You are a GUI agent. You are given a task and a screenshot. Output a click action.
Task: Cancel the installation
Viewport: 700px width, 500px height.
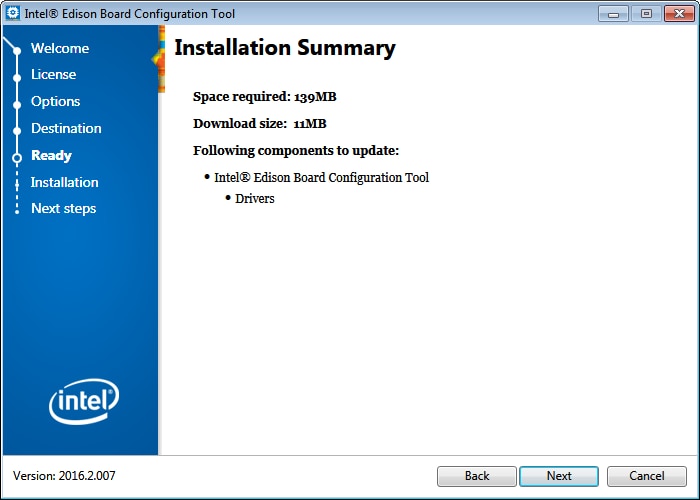[x=646, y=476]
